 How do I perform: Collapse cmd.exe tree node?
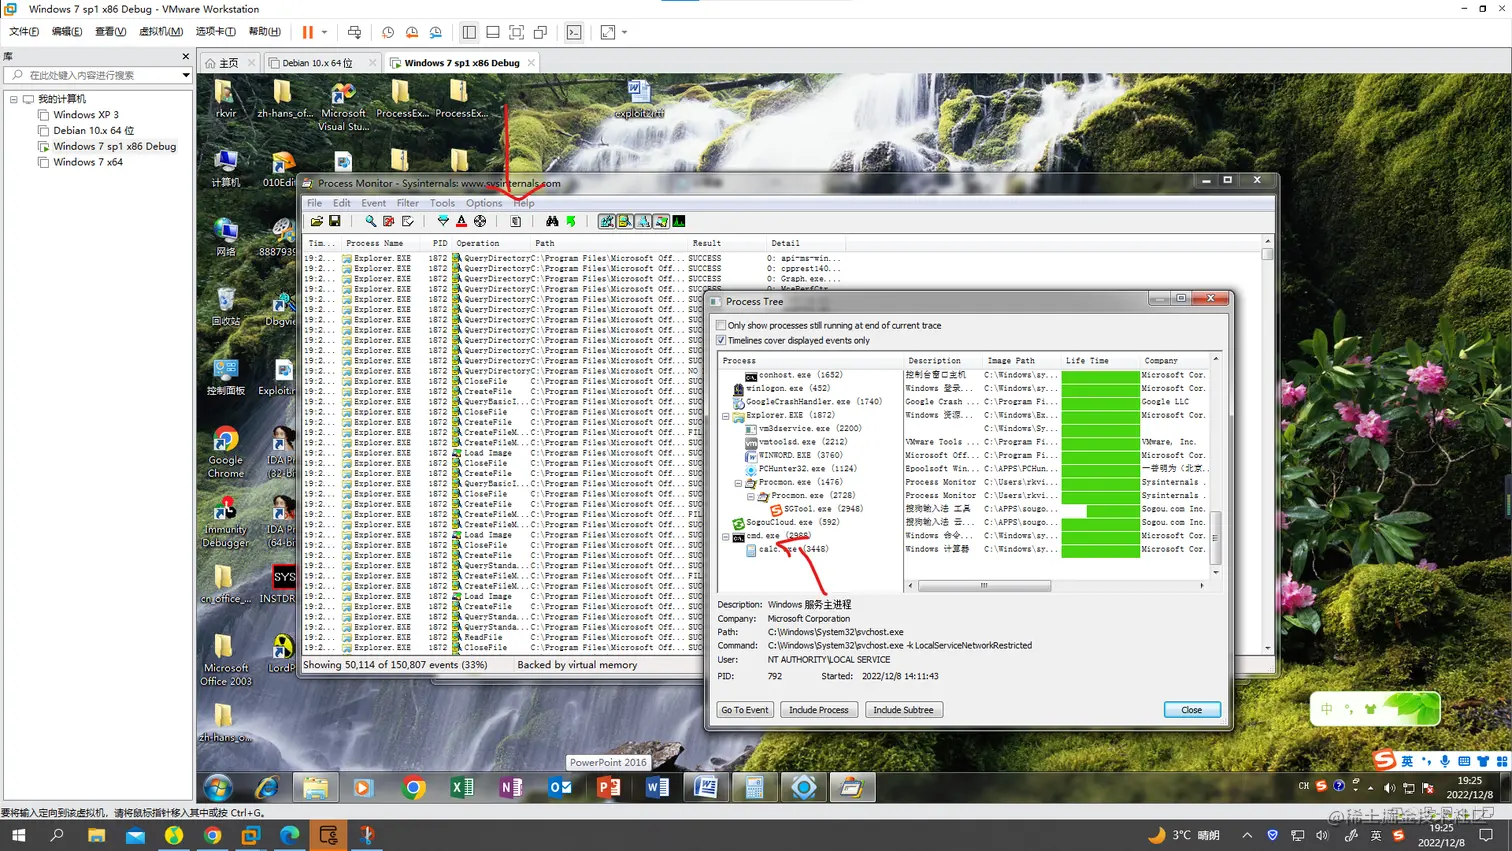(726, 536)
